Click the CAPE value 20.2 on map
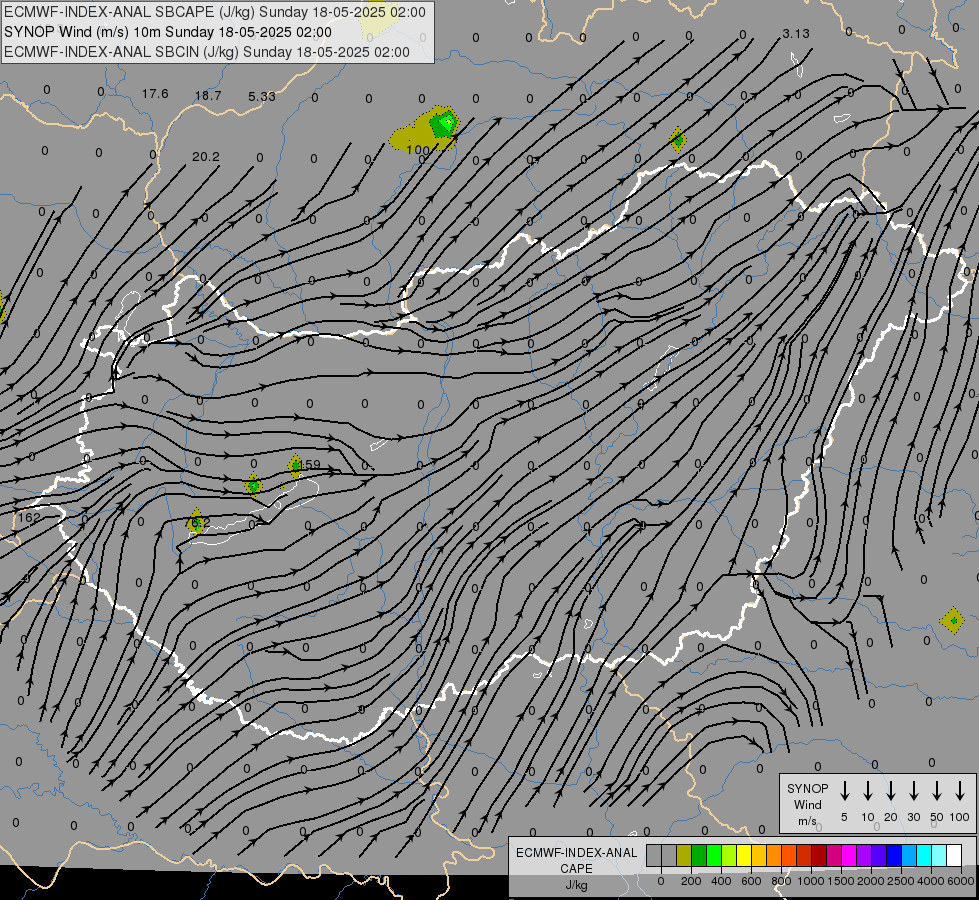This screenshot has width=979, height=900. 206,156
